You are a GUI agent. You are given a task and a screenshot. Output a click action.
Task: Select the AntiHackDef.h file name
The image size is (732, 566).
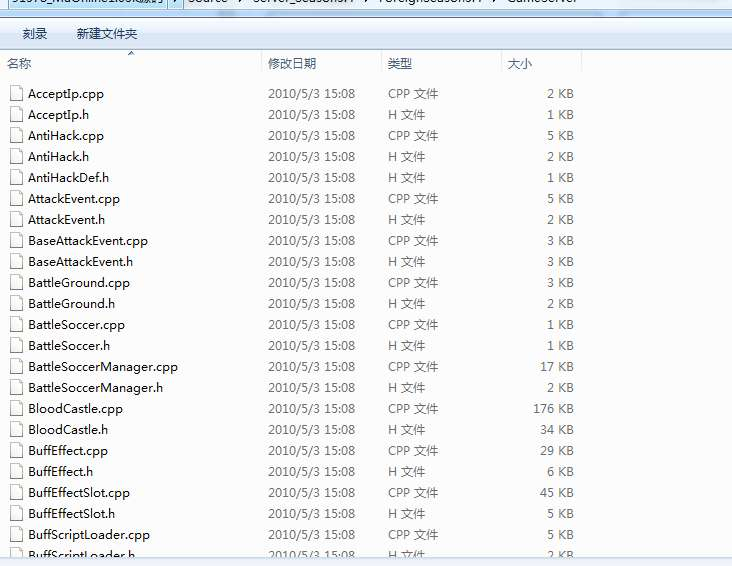coord(68,177)
